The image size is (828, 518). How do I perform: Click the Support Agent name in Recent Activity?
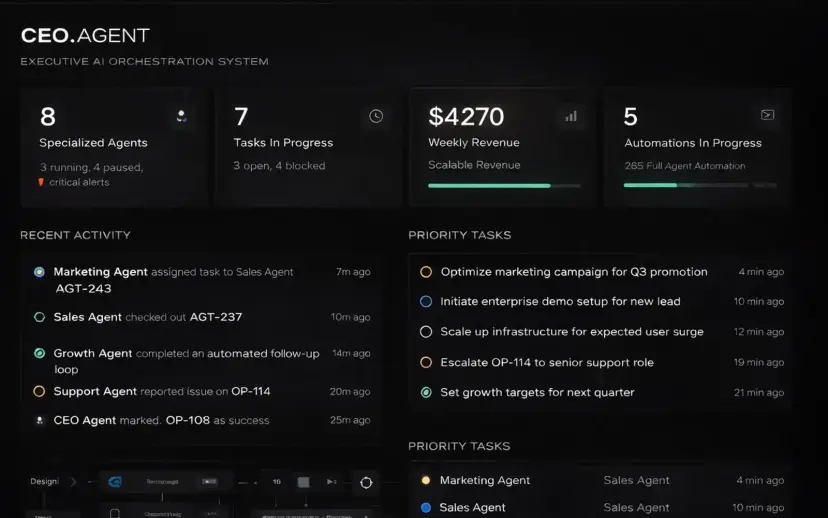(95, 391)
